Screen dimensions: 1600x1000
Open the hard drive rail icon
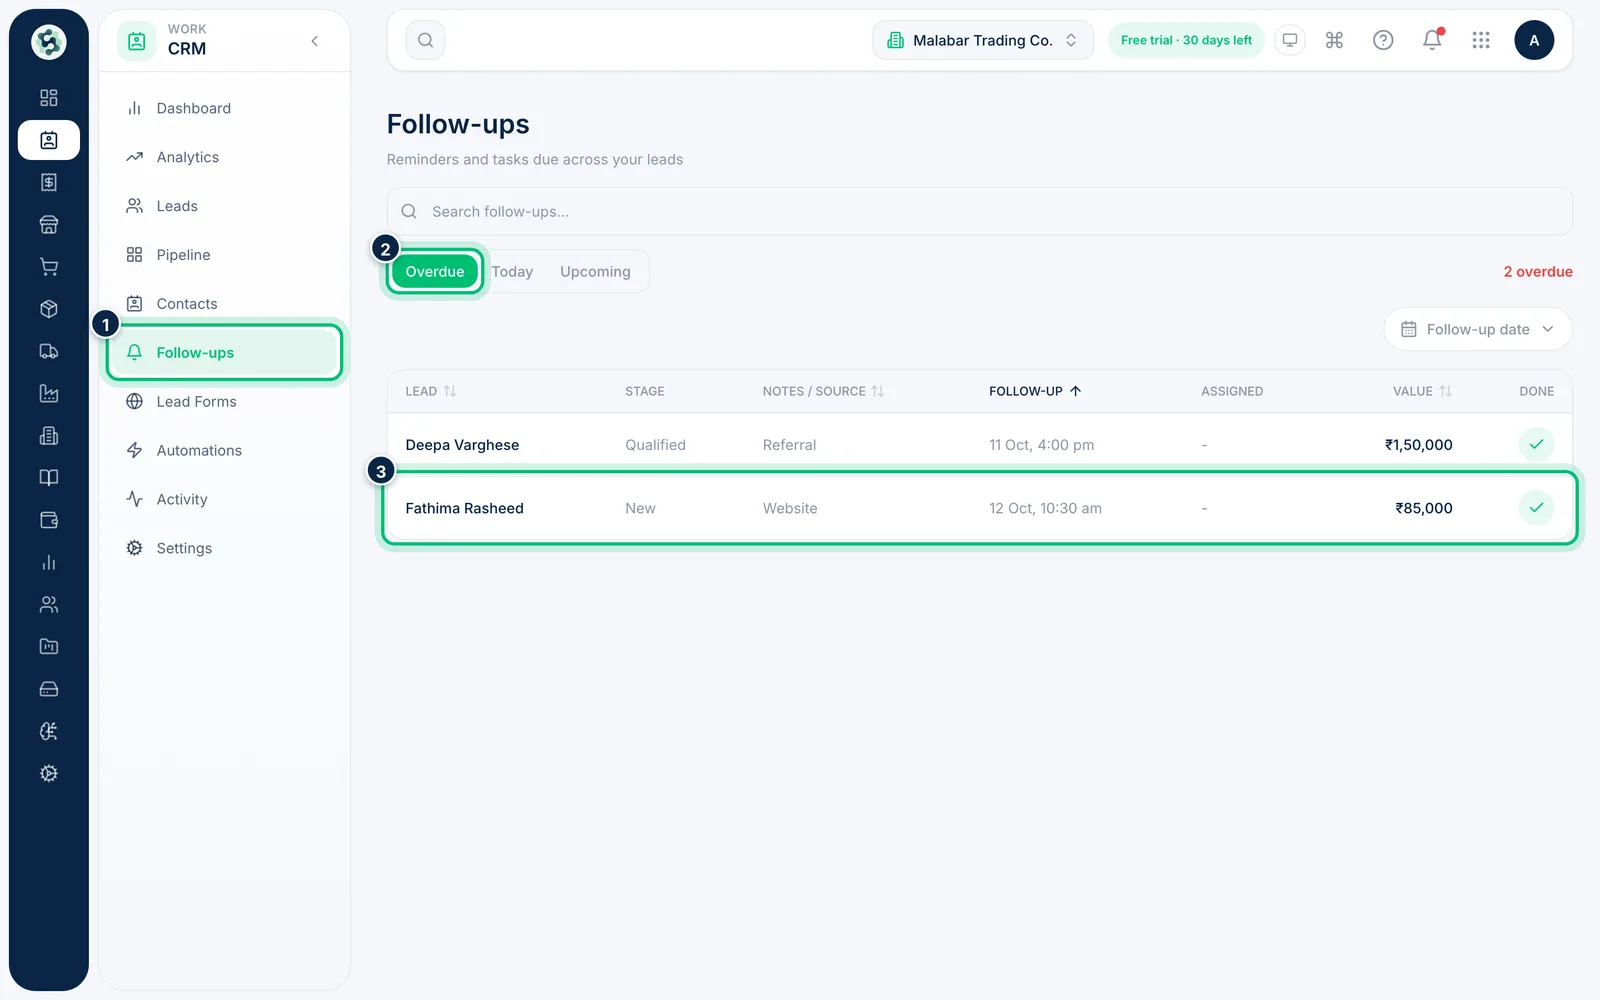pyautogui.click(x=48, y=689)
